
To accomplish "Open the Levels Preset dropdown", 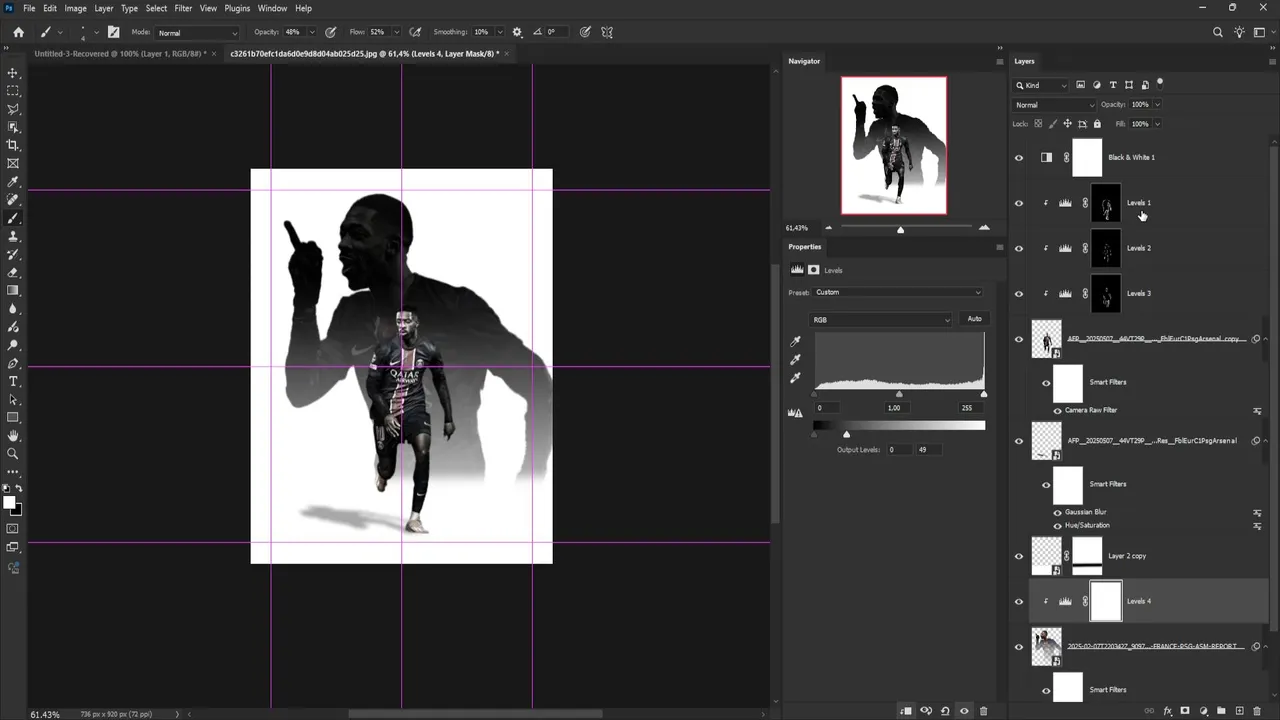I will (x=898, y=292).
